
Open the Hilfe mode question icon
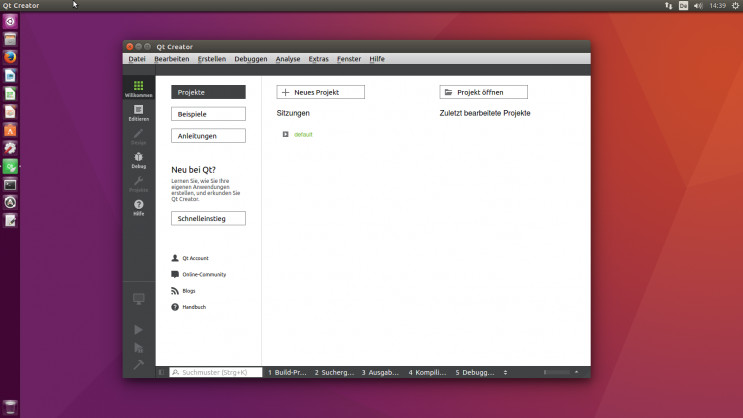[138, 208]
